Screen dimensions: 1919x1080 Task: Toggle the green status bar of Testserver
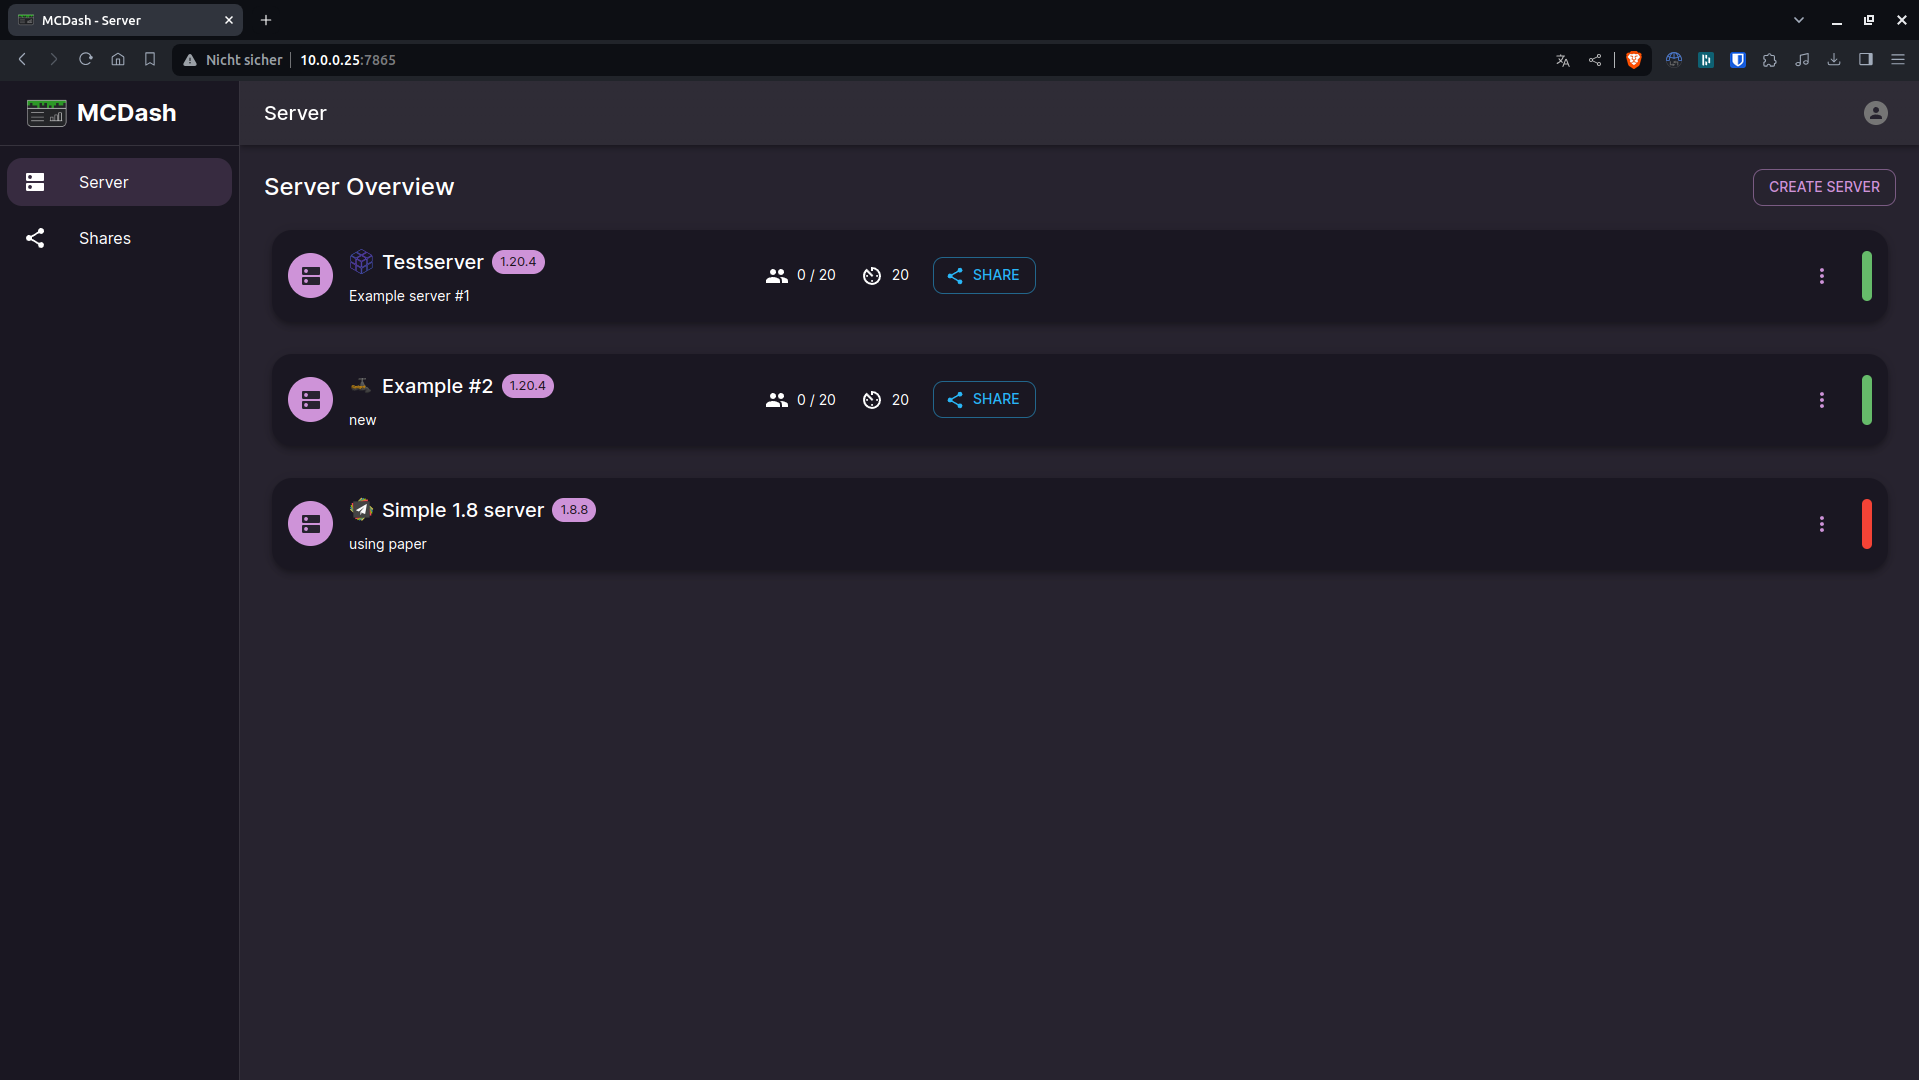click(1868, 275)
